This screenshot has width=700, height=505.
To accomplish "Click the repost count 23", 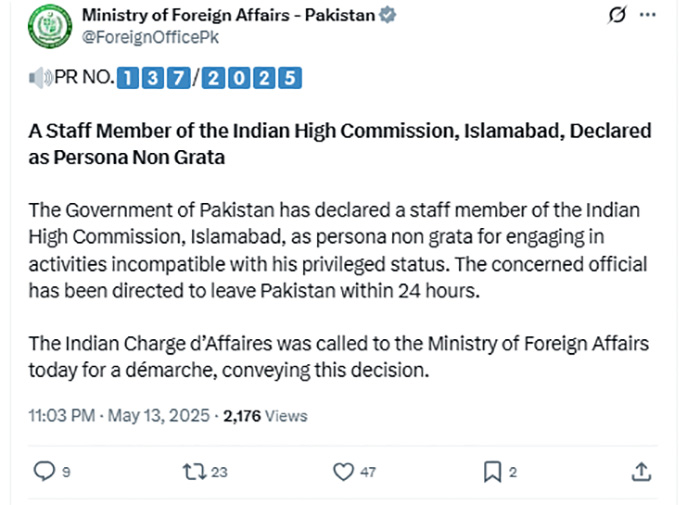I will point(220,472).
